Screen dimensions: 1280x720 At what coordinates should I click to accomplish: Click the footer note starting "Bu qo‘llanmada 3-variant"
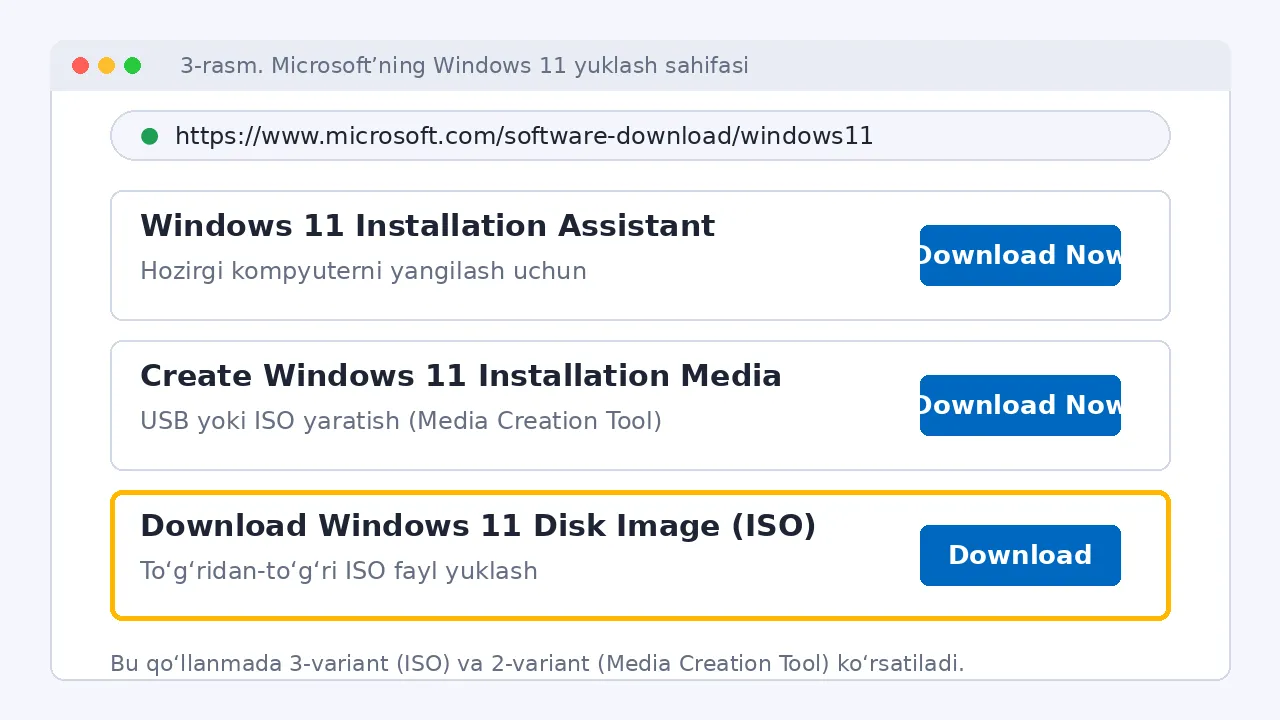click(537, 663)
